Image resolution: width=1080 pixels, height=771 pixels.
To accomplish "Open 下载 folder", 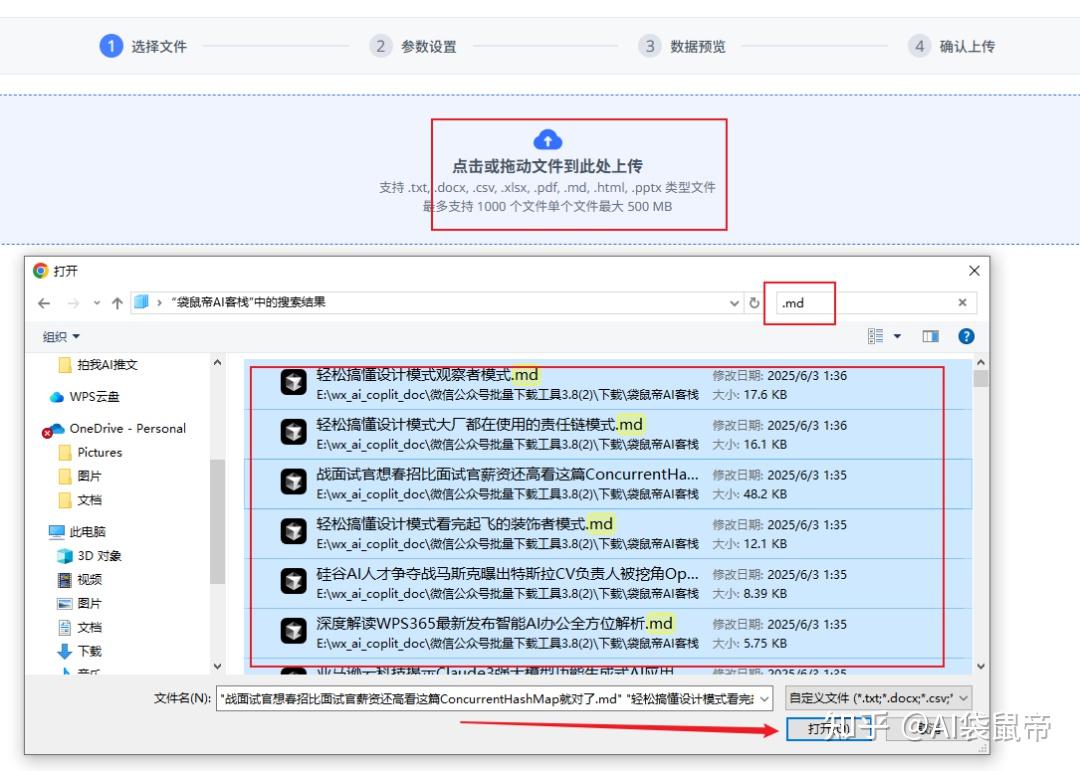I will tap(80, 651).
